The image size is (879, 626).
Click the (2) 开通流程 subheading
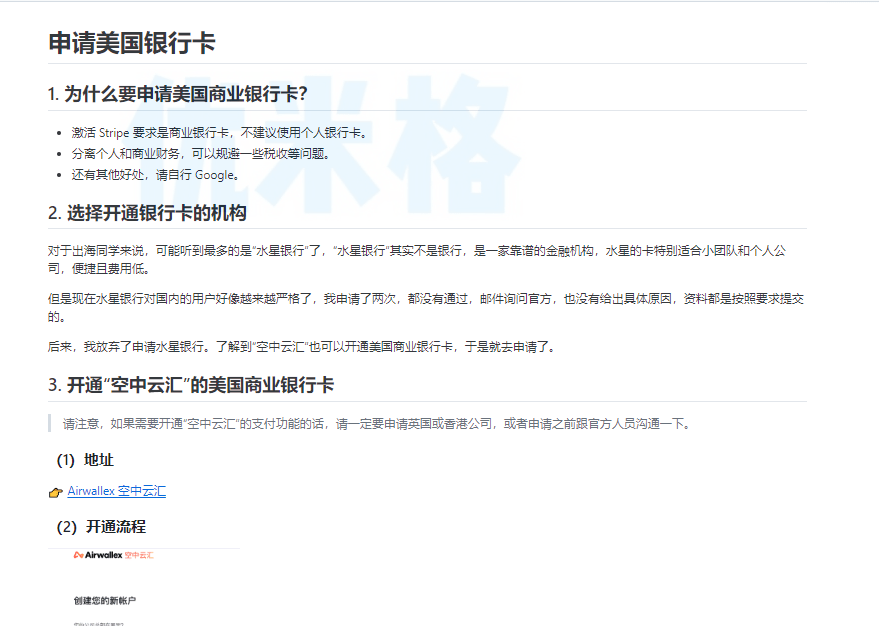[101, 526]
